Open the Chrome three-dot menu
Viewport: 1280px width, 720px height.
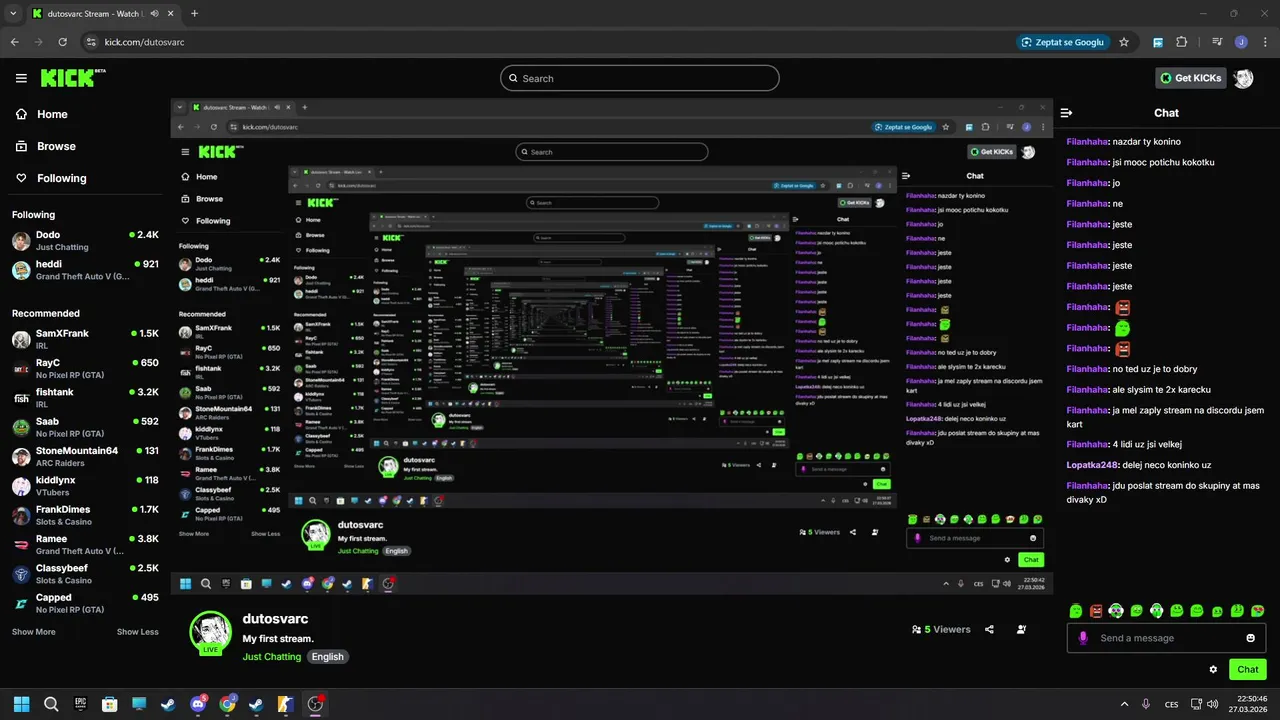point(1264,42)
